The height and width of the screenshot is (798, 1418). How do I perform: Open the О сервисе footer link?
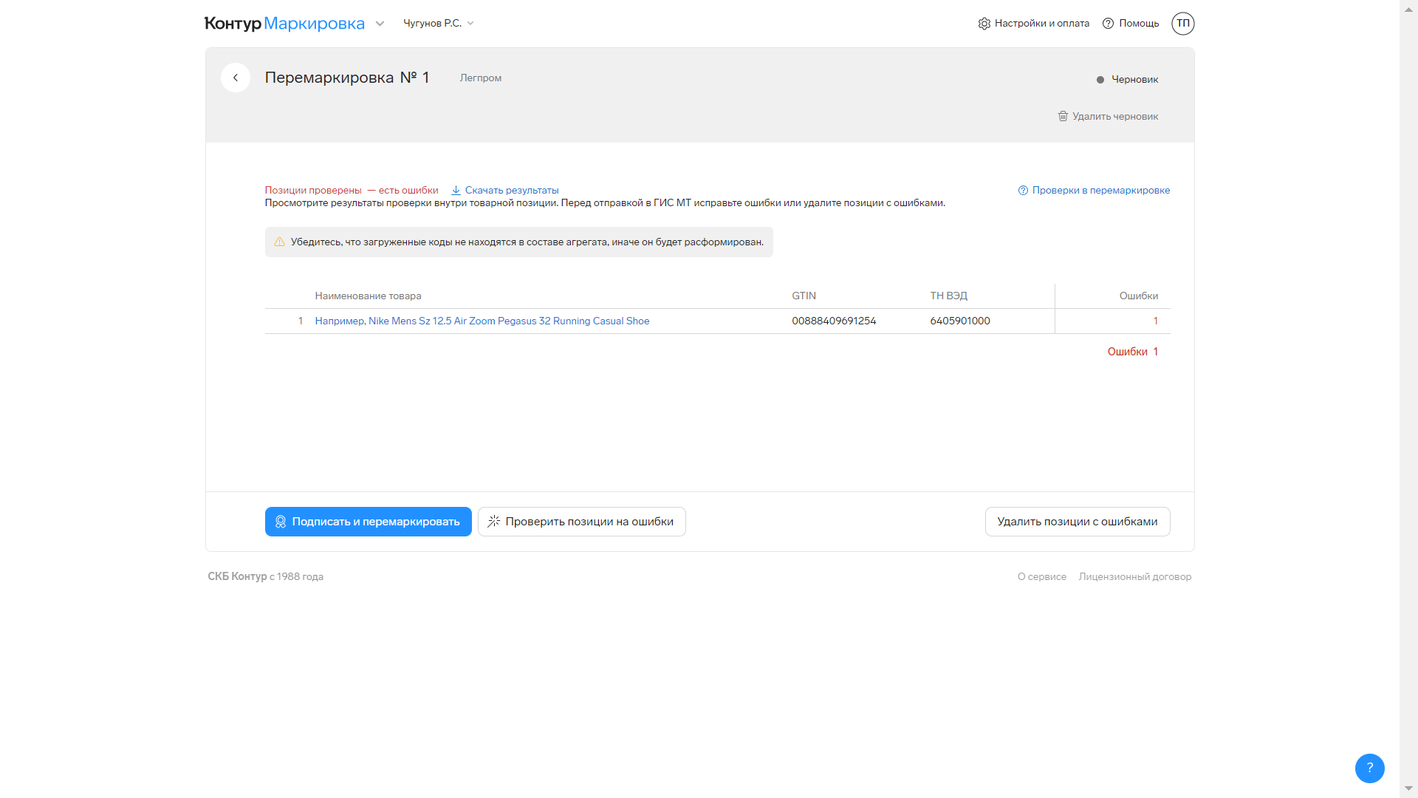[1042, 577]
